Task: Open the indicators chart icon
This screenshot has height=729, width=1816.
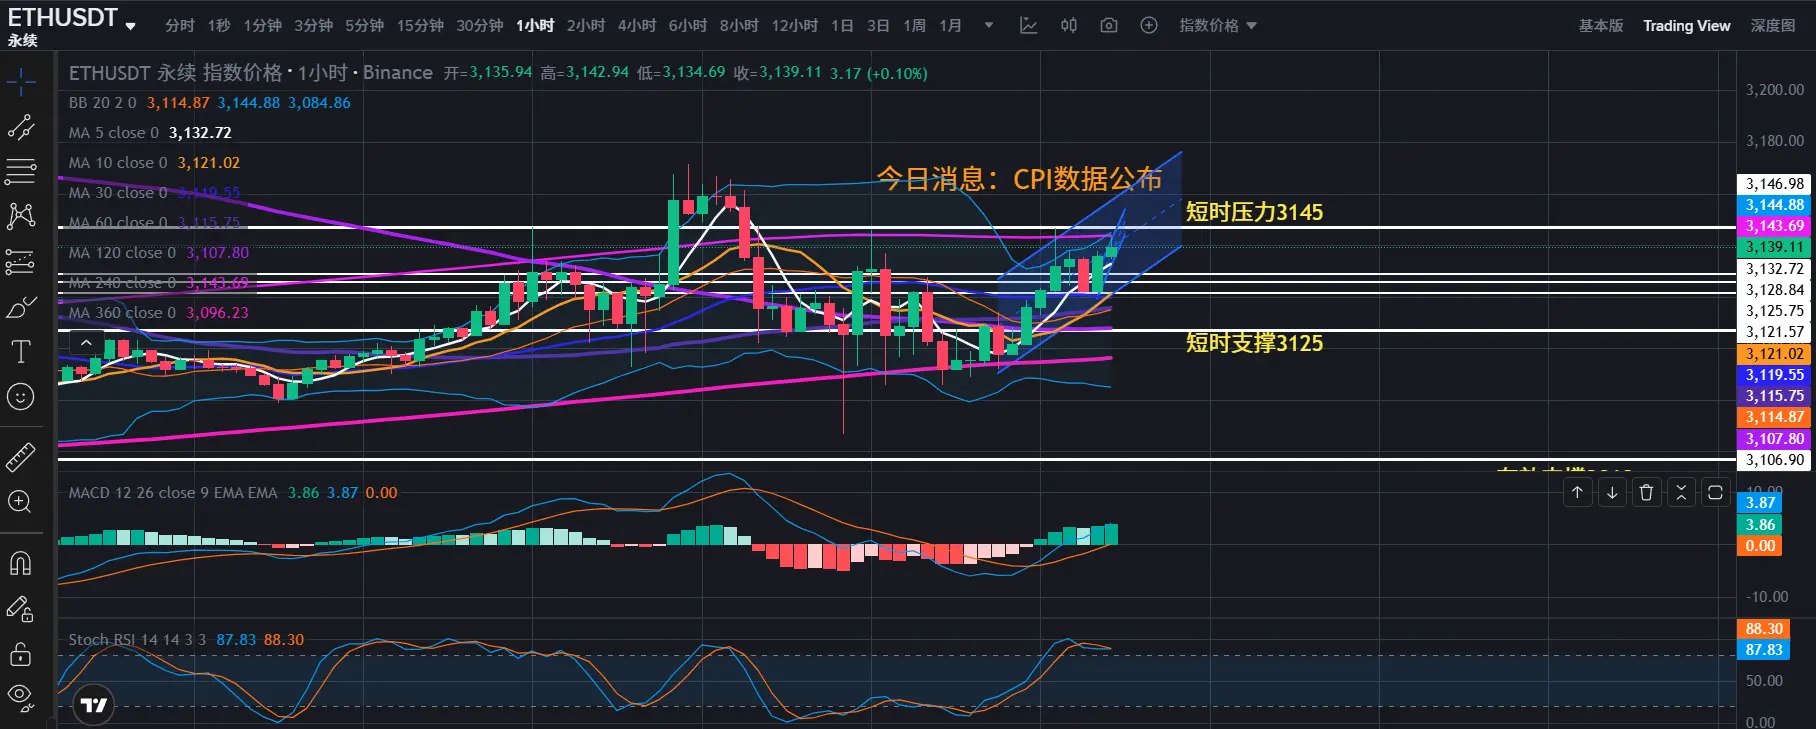Action: click(x=1028, y=25)
